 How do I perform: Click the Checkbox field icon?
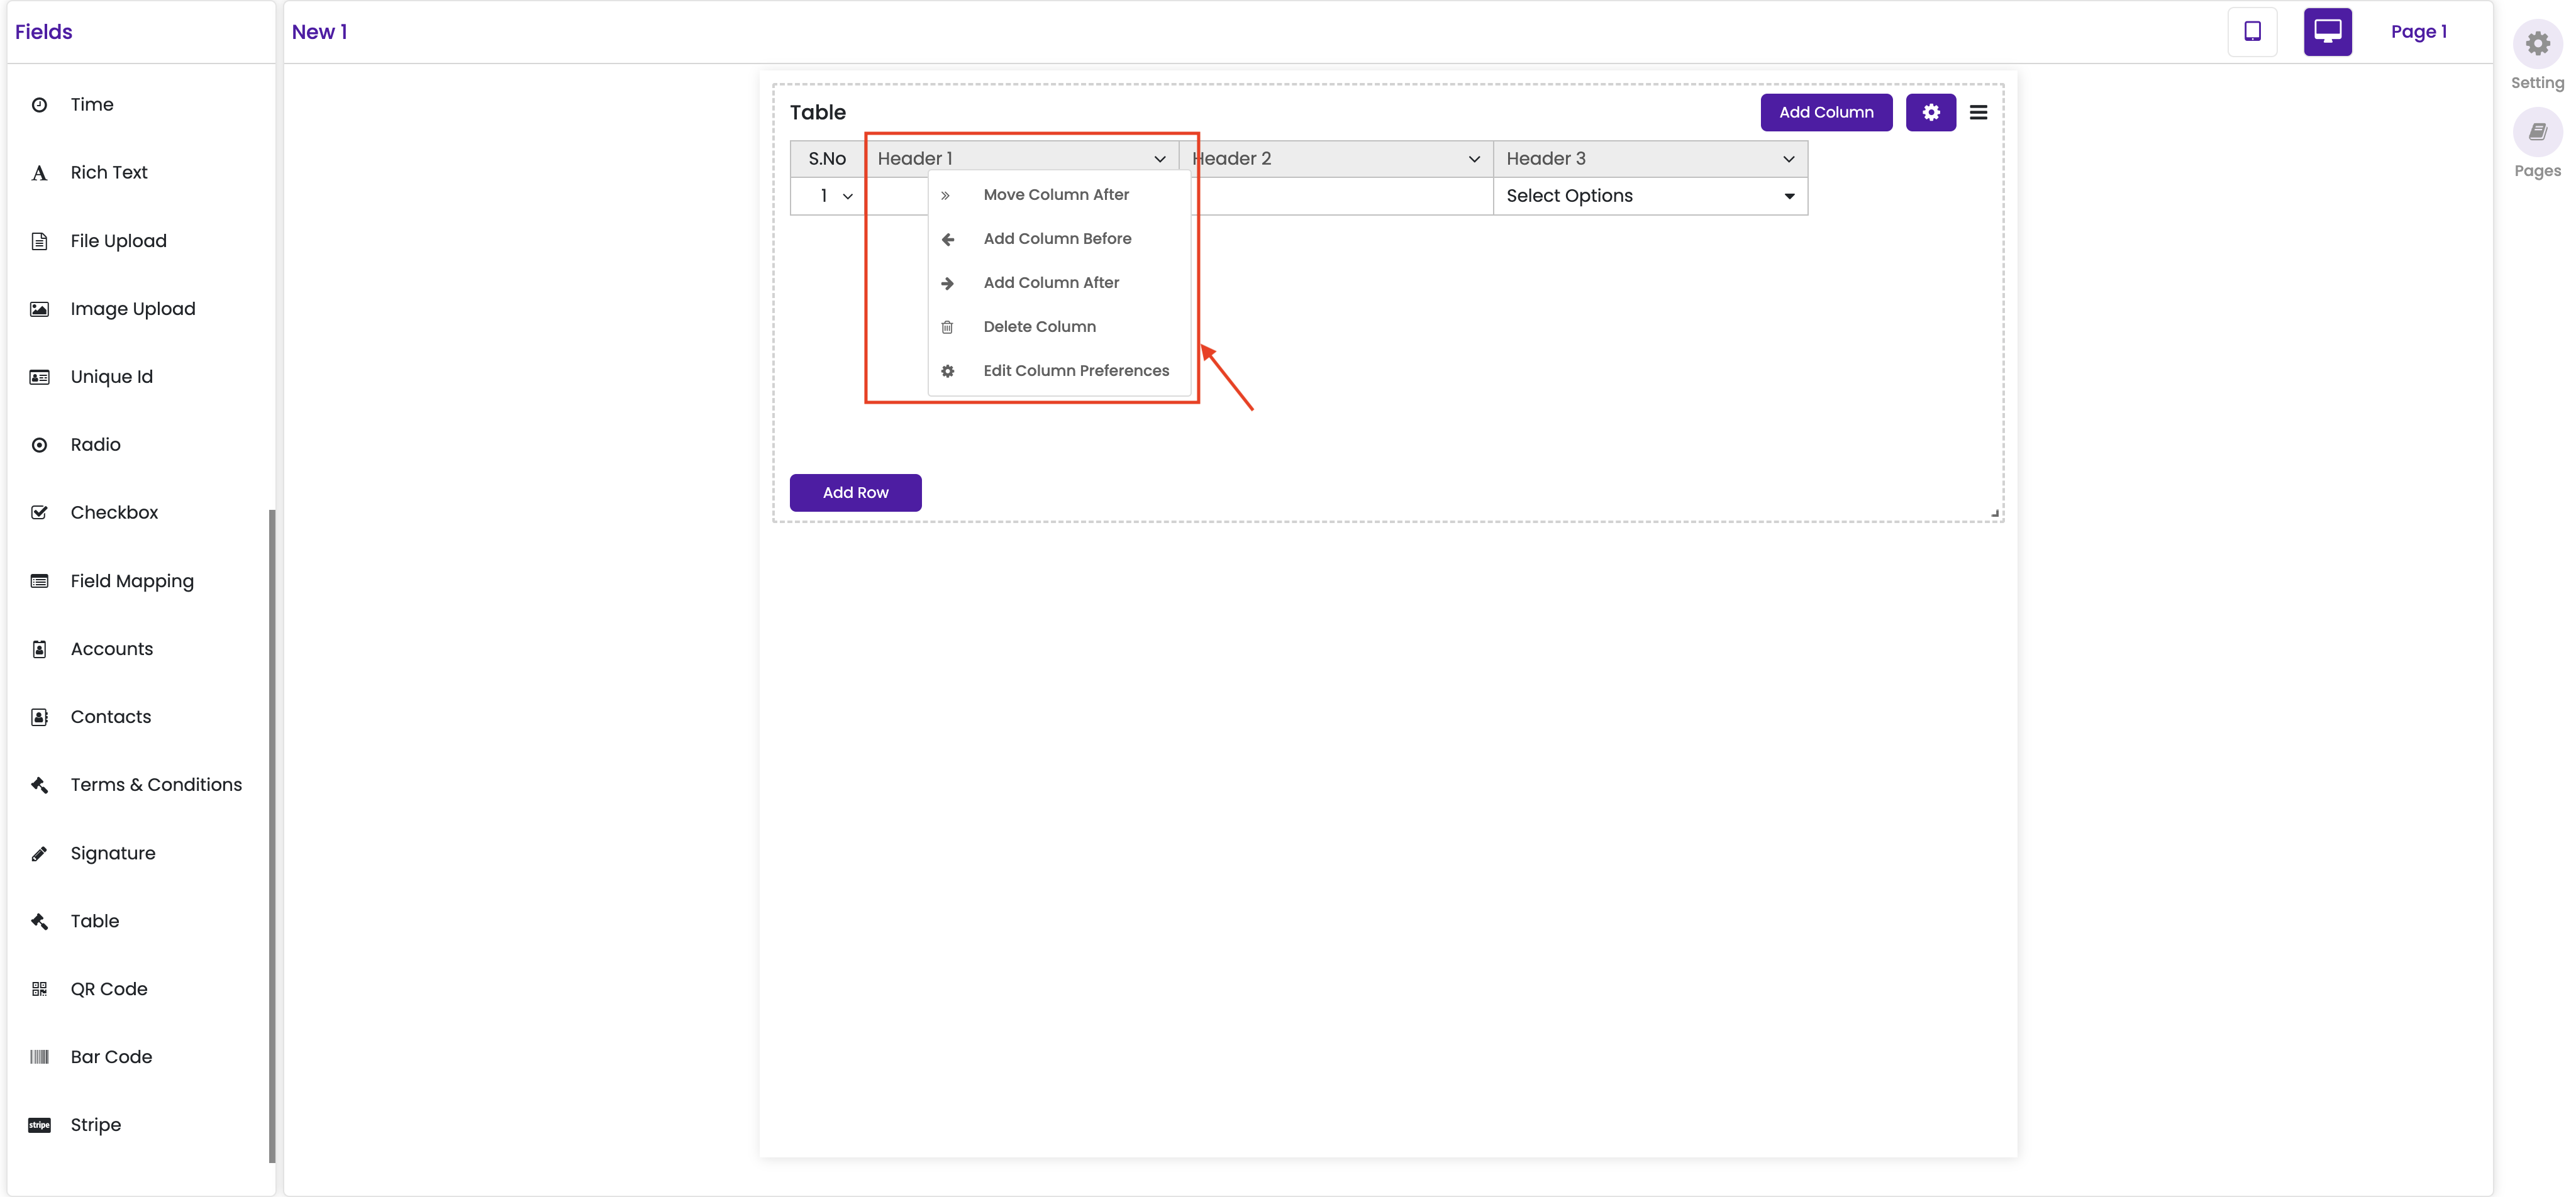(x=39, y=513)
